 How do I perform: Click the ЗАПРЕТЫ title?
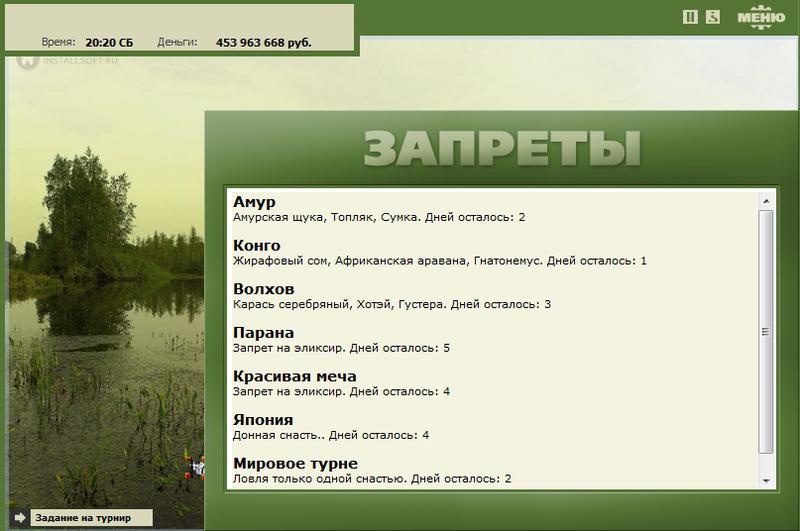pyautogui.click(x=502, y=148)
